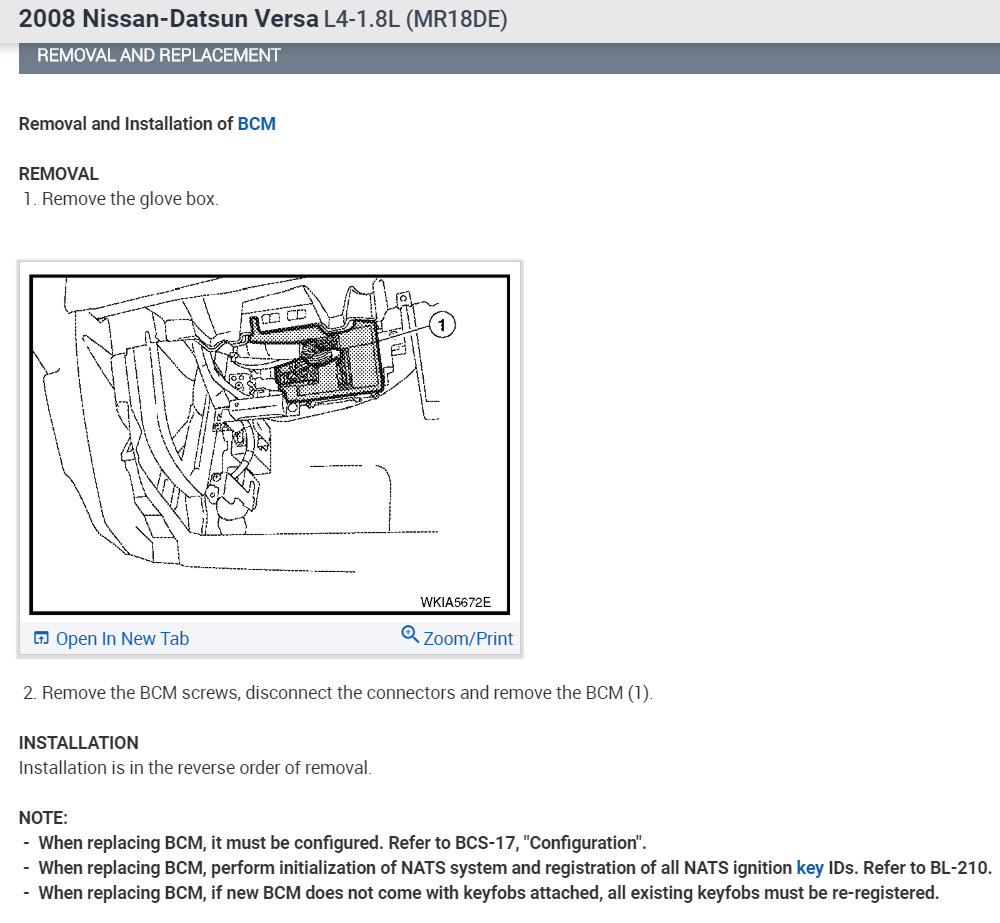Click the magnifier zoom icon

tap(409, 635)
